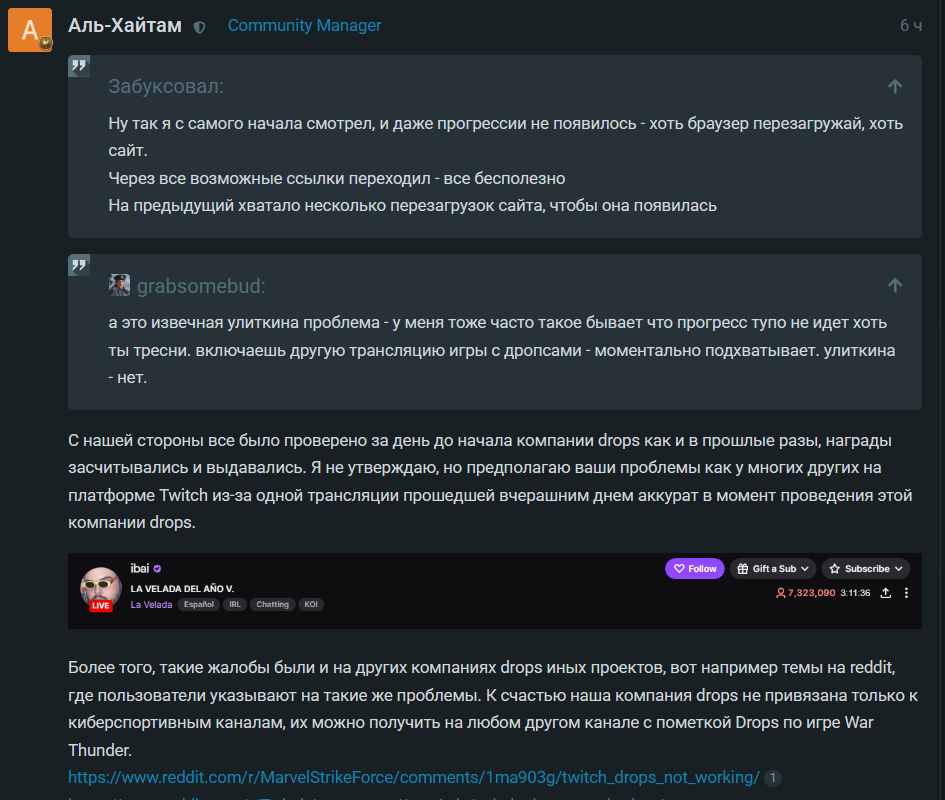This screenshot has width=945, height=800.
Task: Click the quotation mark icon on grabsomebud quote
Action: (79, 265)
